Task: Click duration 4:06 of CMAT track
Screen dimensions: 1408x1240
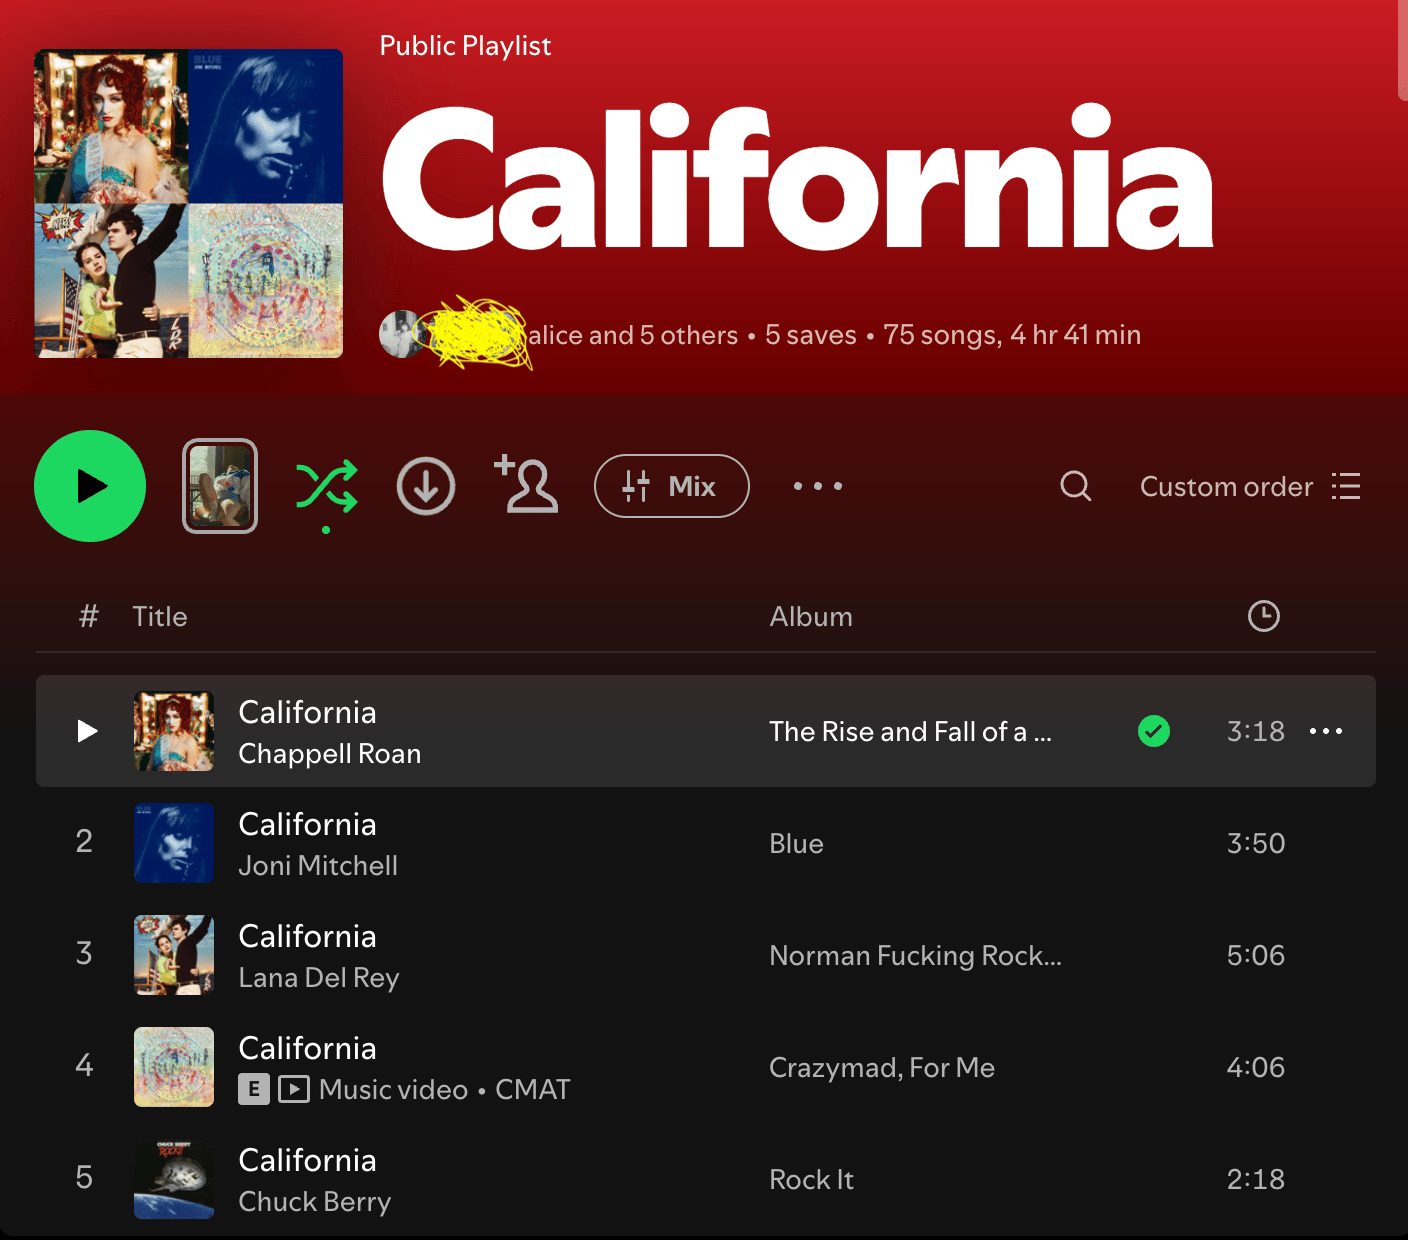Action: [1256, 1068]
